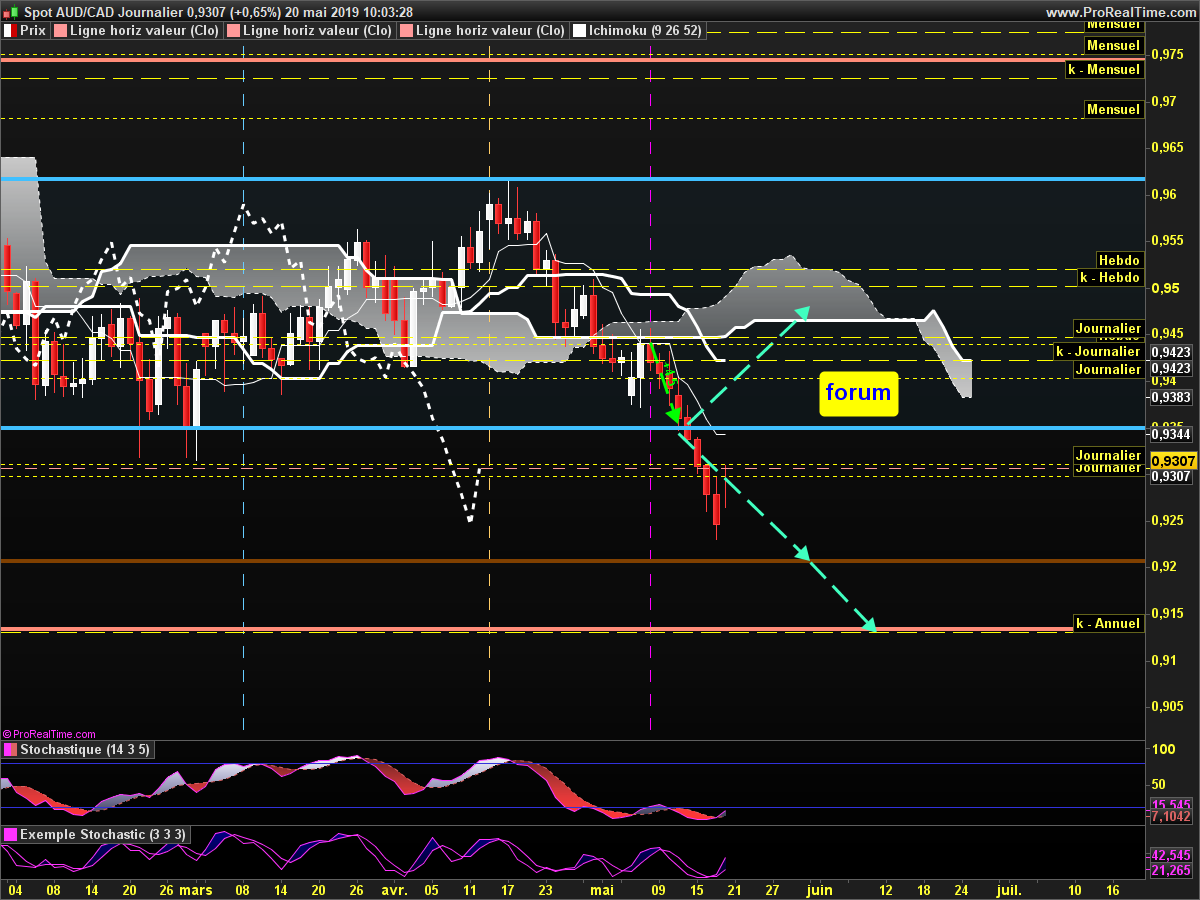Click the Exemple Stochastic magenta swatch icon

pos(9,834)
